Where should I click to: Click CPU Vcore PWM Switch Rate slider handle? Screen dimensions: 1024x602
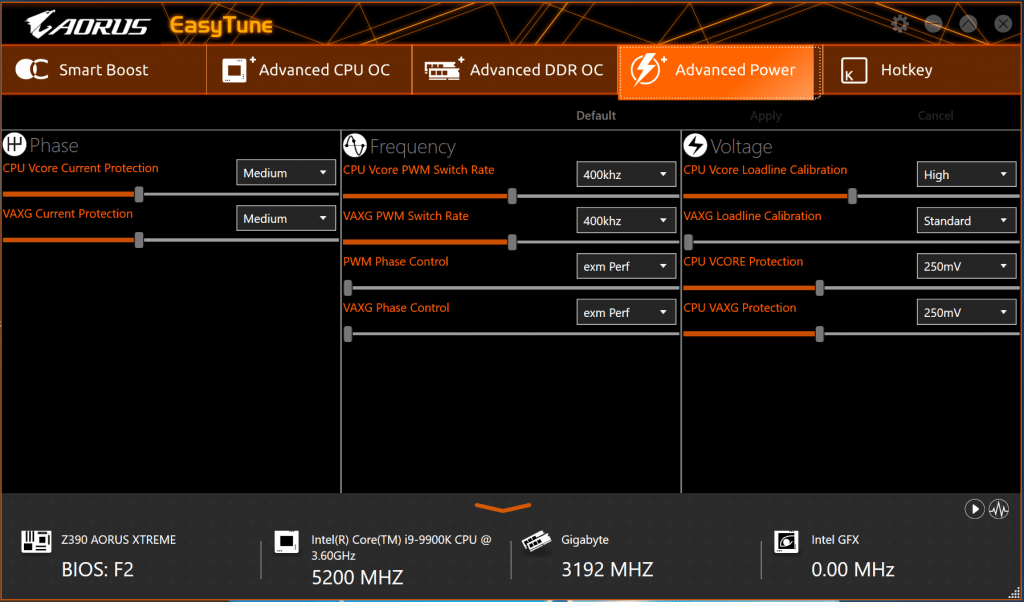pos(512,196)
